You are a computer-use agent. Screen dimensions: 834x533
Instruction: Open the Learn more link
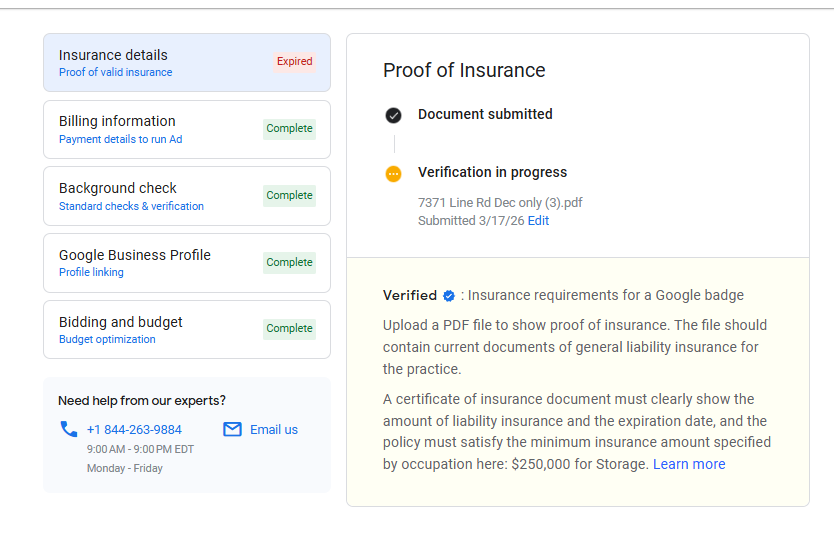689,464
